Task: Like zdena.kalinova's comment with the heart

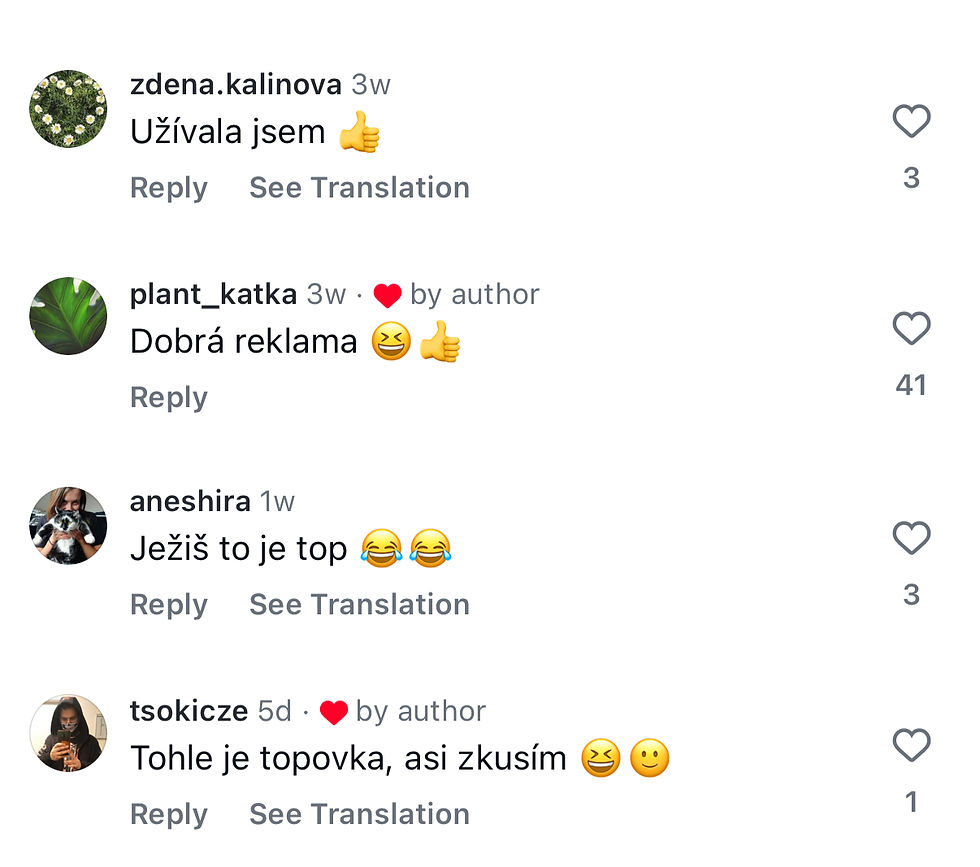Action: pos(911,122)
